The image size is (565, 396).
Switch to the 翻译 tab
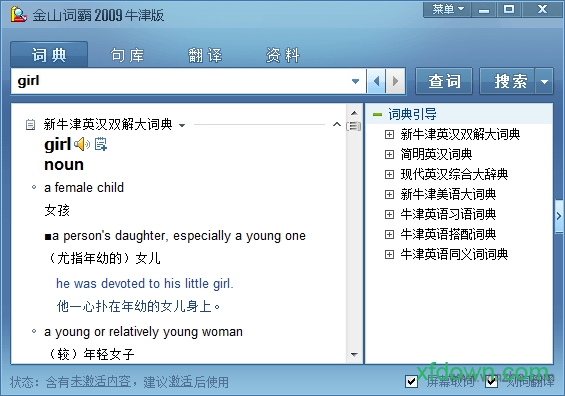[205, 55]
